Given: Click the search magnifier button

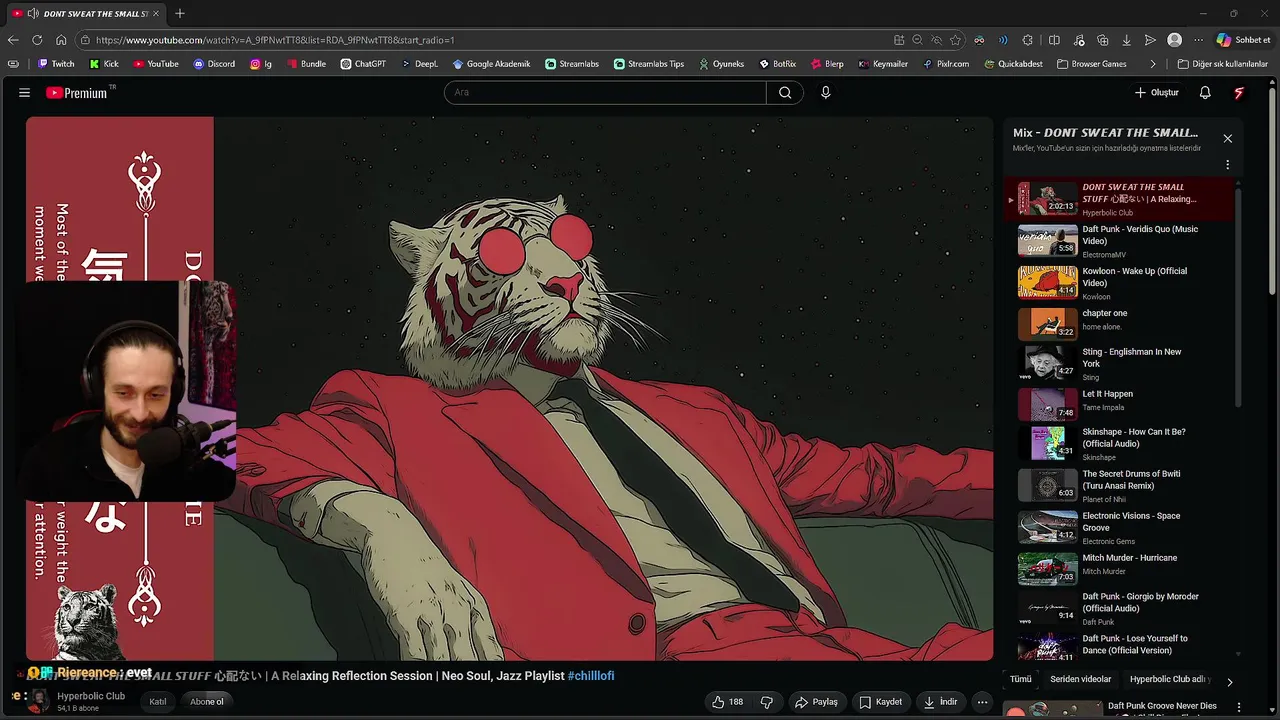Looking at the screenshot, I should pyautogui.click(x=785, y=92).
